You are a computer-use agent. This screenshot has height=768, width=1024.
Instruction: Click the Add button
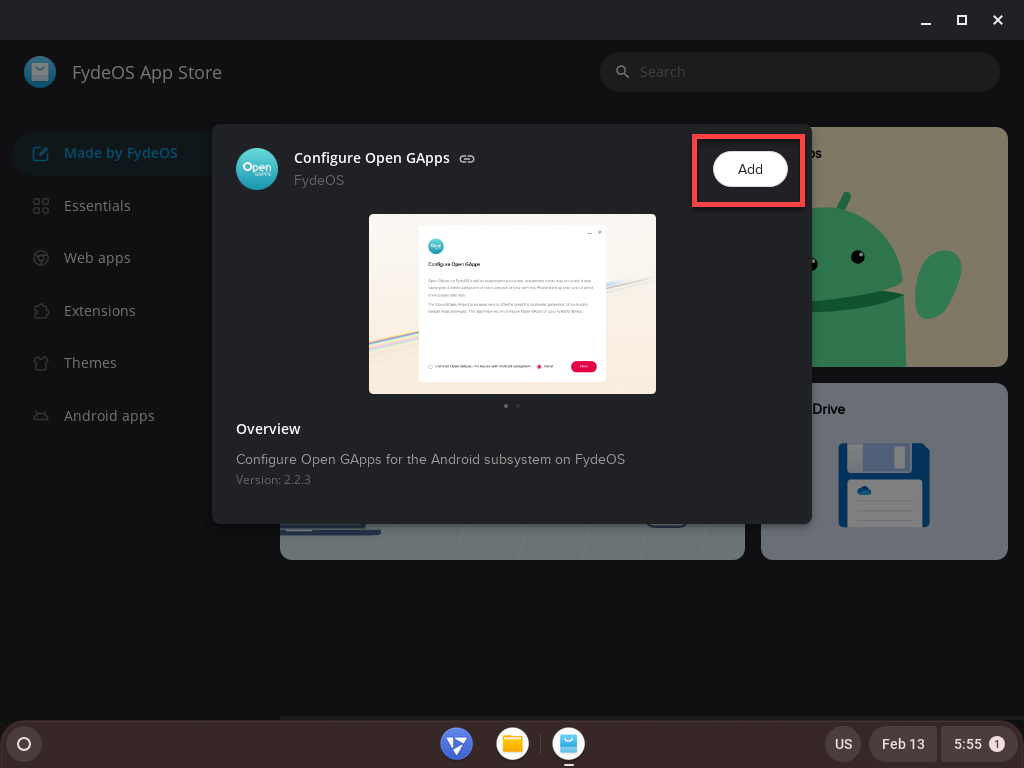(749, 169)
